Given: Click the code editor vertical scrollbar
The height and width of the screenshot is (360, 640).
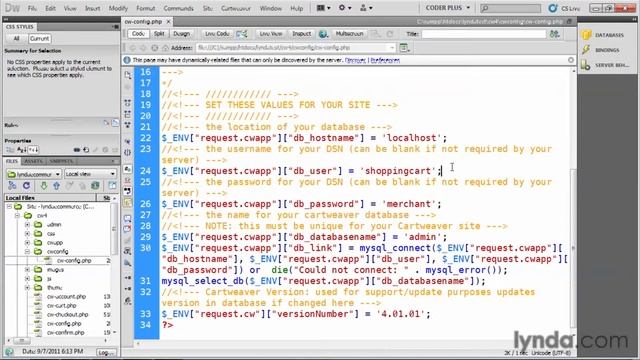Looking at the screenshot, I should click(573, 248).
